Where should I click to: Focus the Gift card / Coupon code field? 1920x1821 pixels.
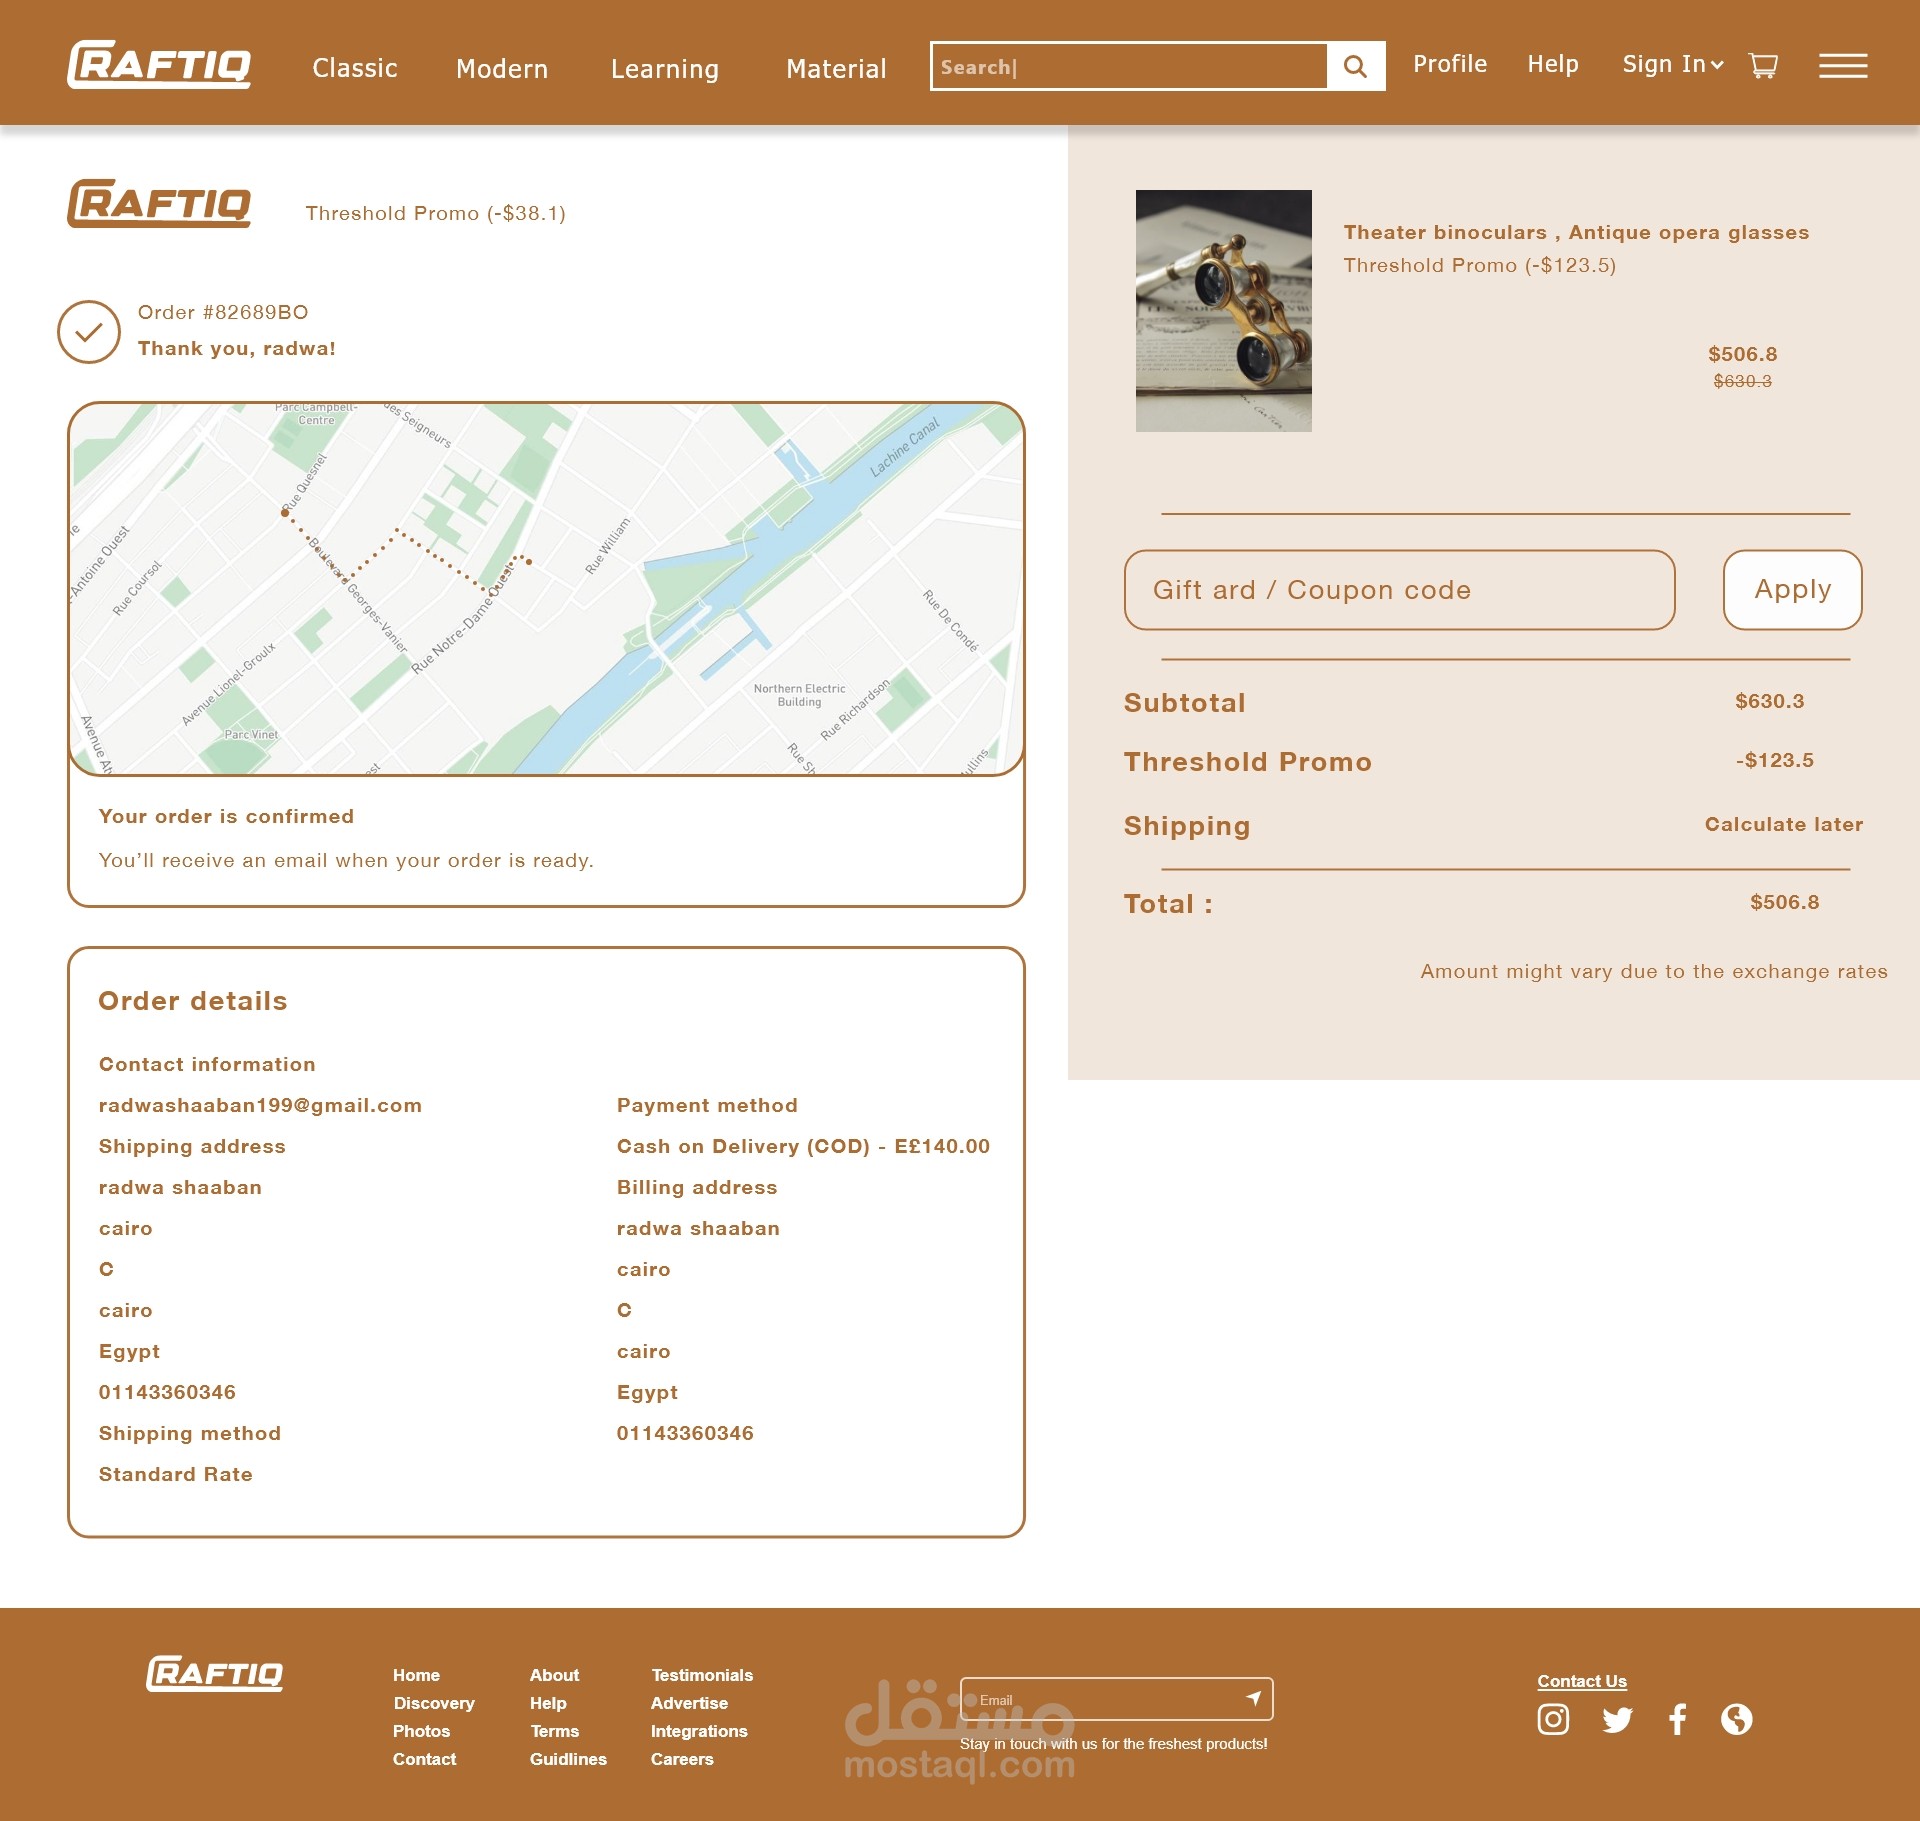tap(1398, 590)
